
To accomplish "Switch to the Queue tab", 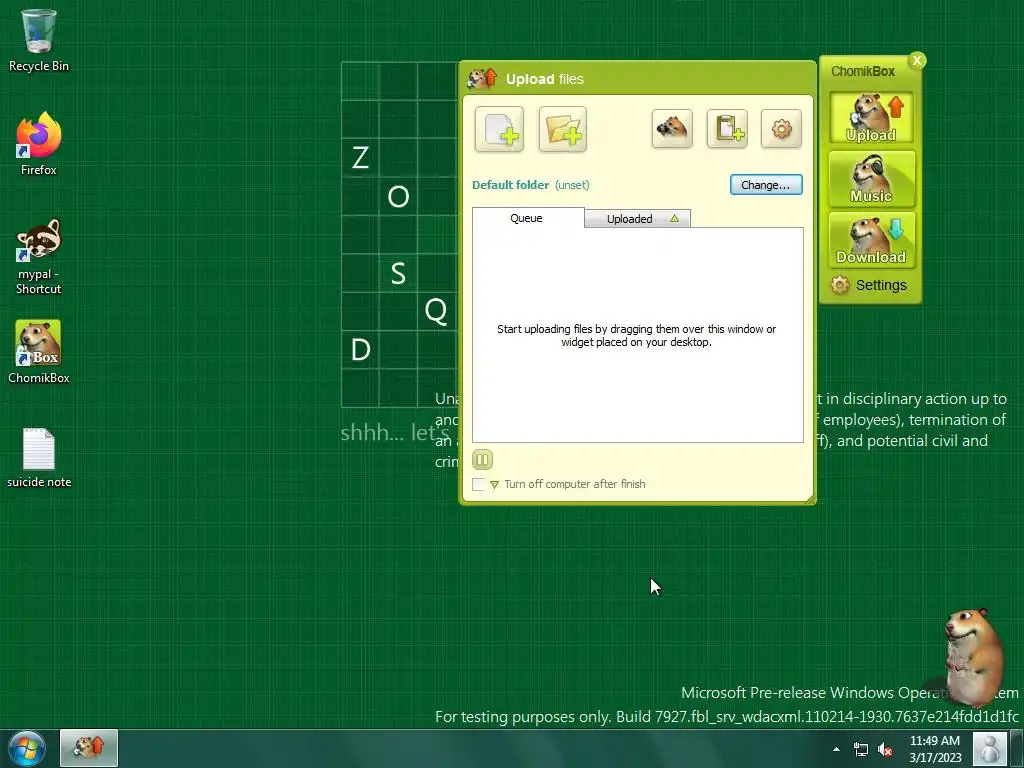I will (526, 218).
